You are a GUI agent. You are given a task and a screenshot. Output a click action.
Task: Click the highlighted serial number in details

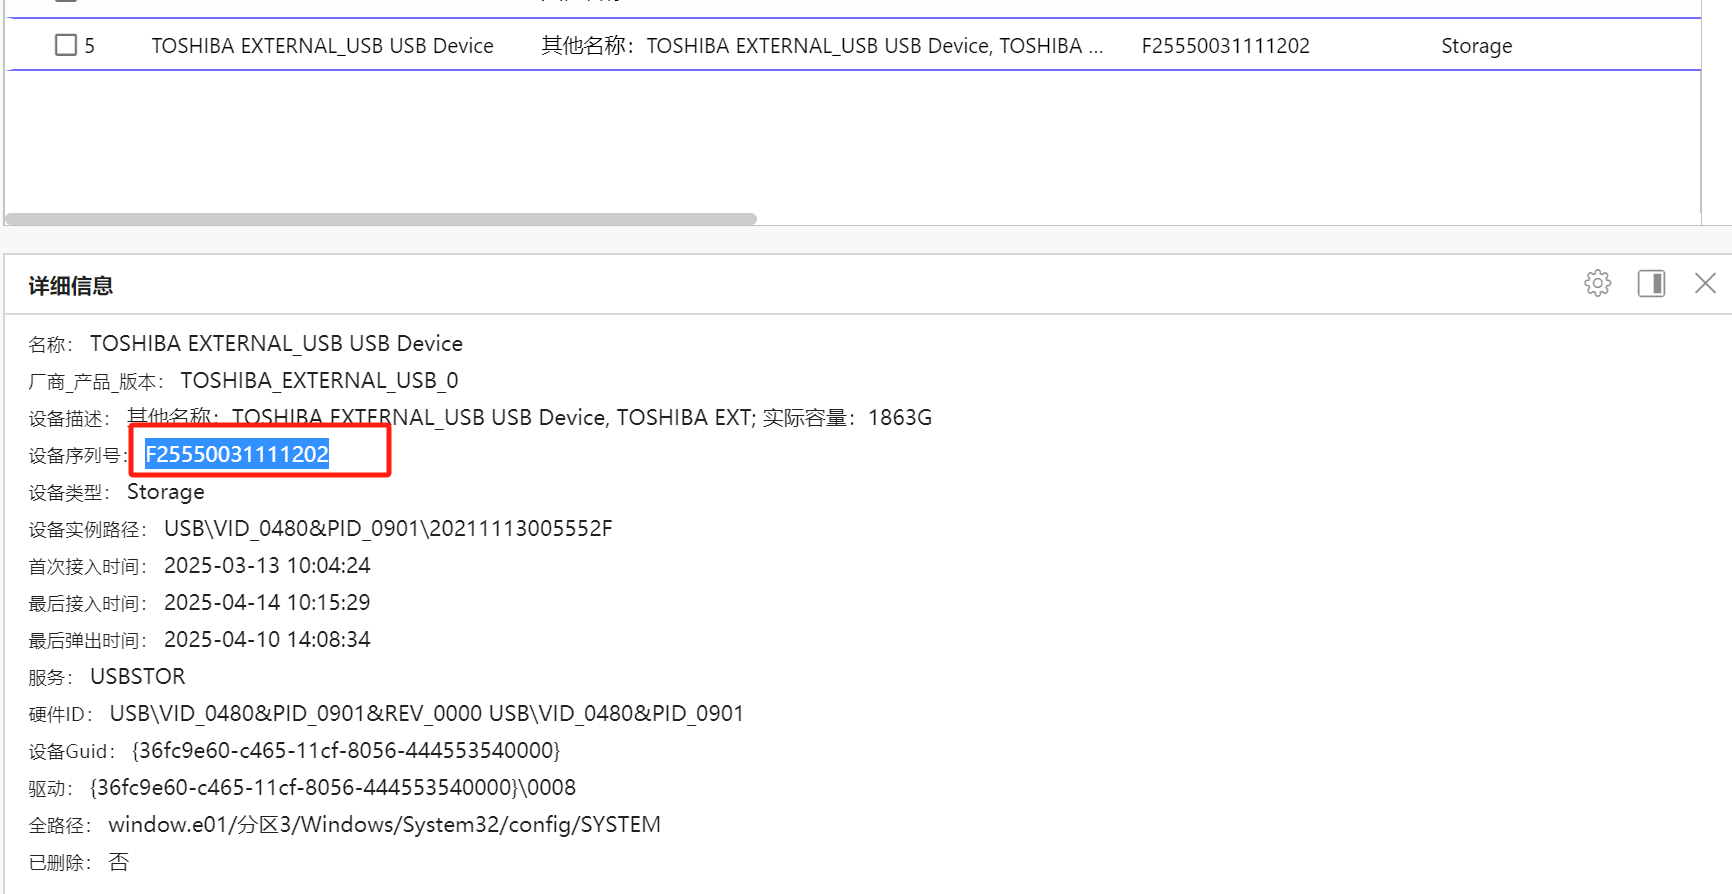[237, 454]
